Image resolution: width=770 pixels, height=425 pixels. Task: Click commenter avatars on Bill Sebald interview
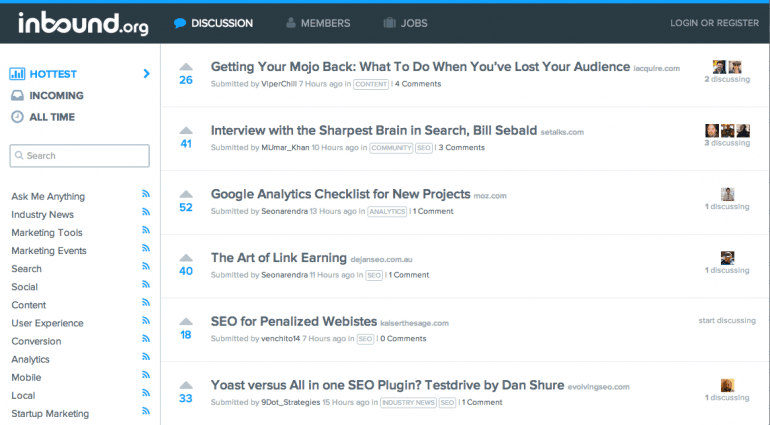(727, 130)
